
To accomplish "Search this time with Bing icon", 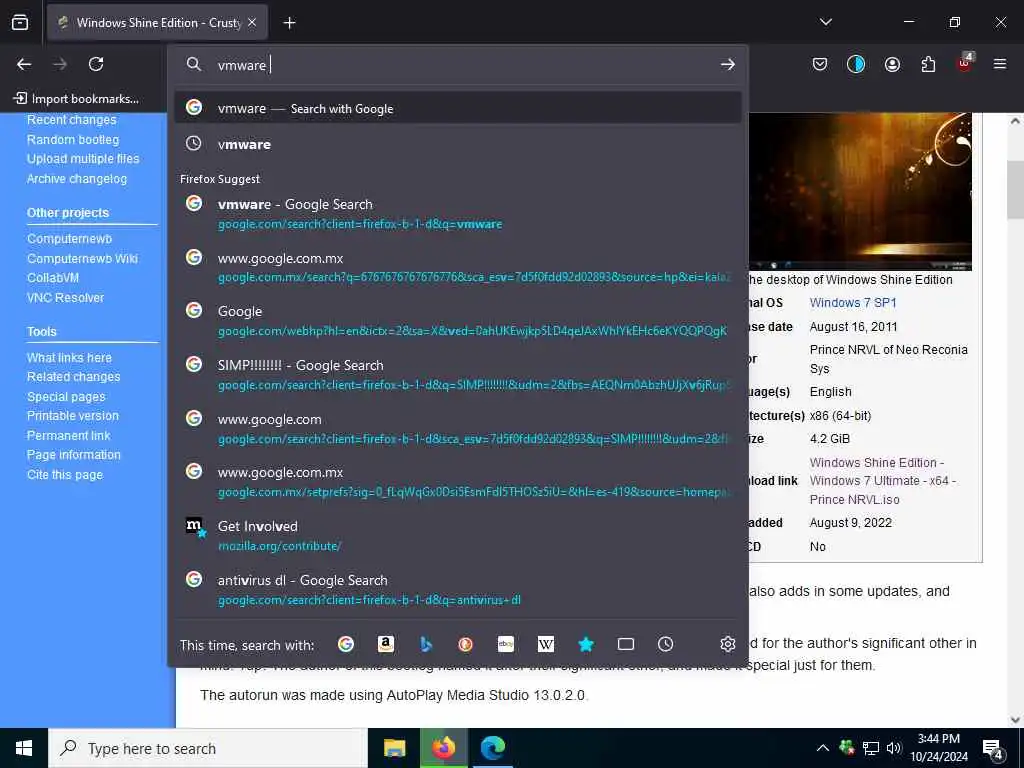I will coord(426,644).
